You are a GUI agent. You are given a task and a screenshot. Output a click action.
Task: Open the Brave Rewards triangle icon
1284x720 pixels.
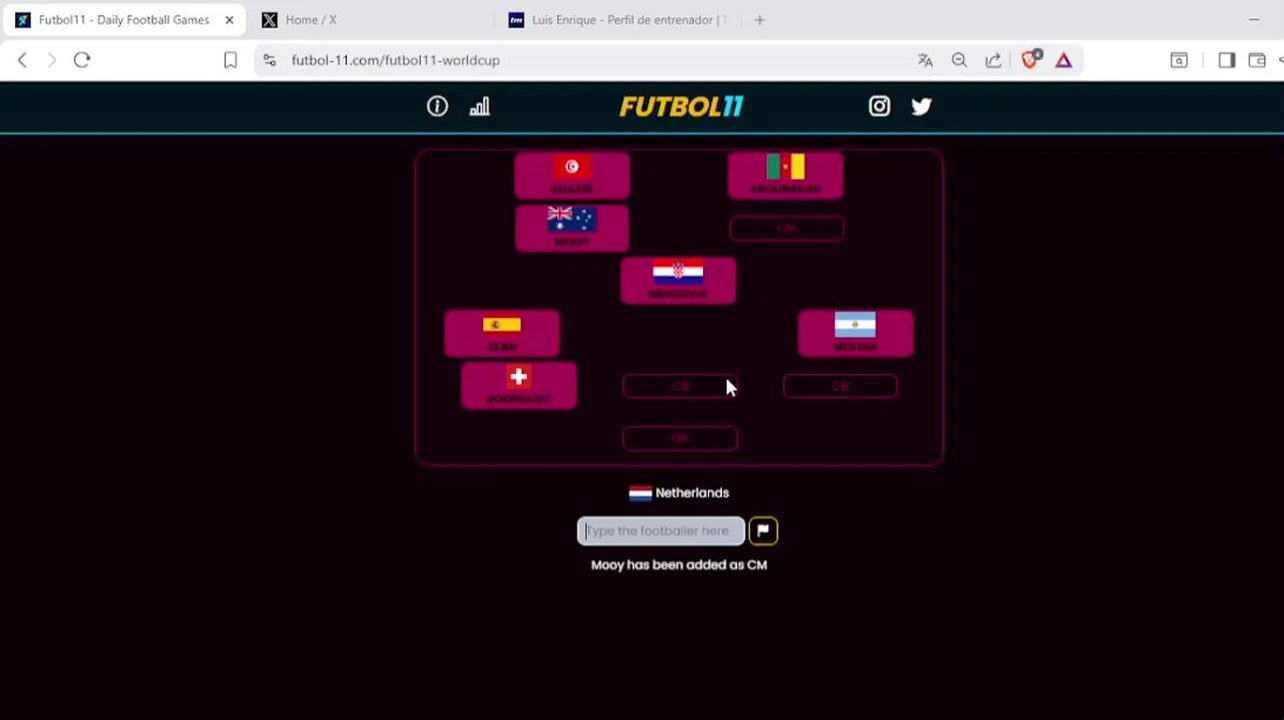1063,60
